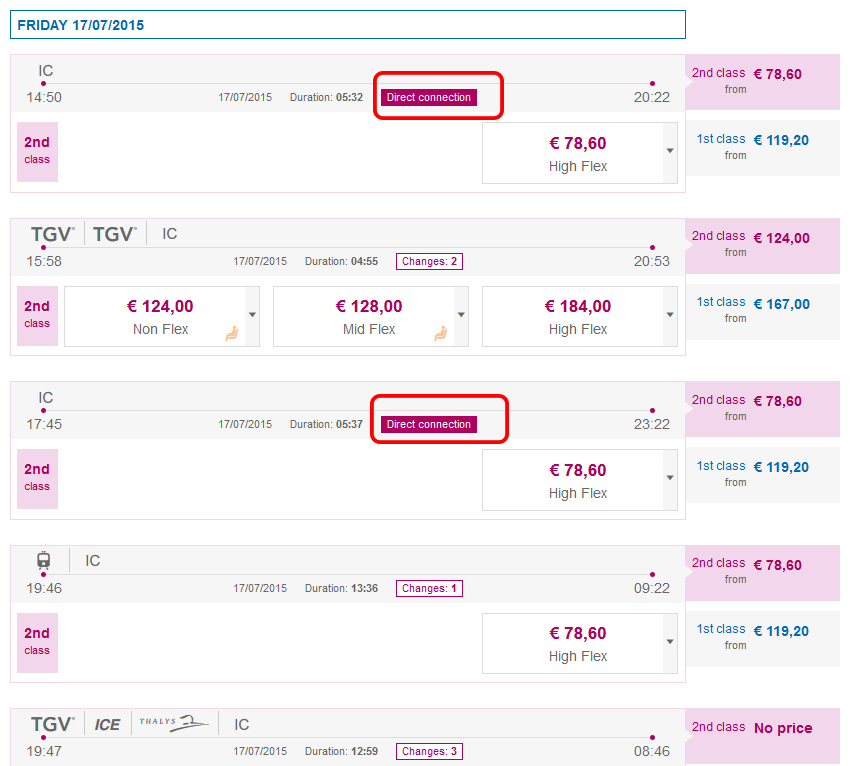This screenshot has width=865, height=766.
Task: Open the €128,00 Mid Flex dropdown arrow
Action: [461, 315]
